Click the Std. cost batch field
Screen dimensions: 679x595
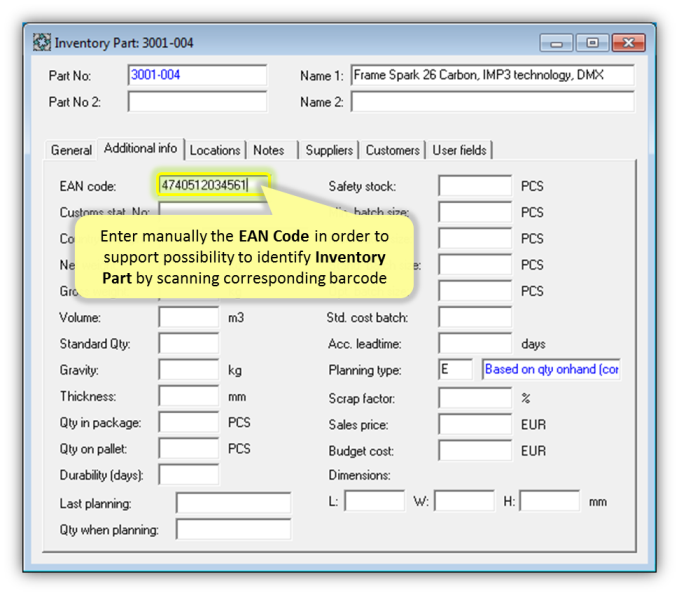coord(475,317)
